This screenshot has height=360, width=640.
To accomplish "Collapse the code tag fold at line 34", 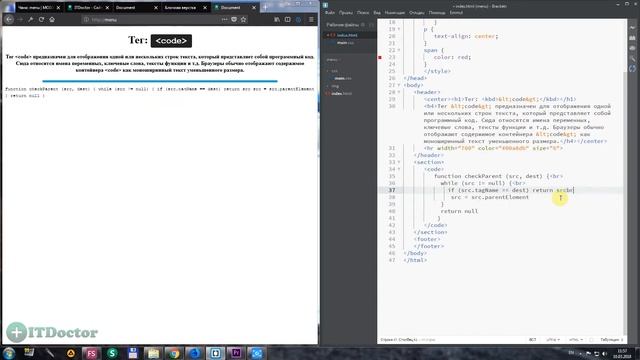I will point(399,169).
